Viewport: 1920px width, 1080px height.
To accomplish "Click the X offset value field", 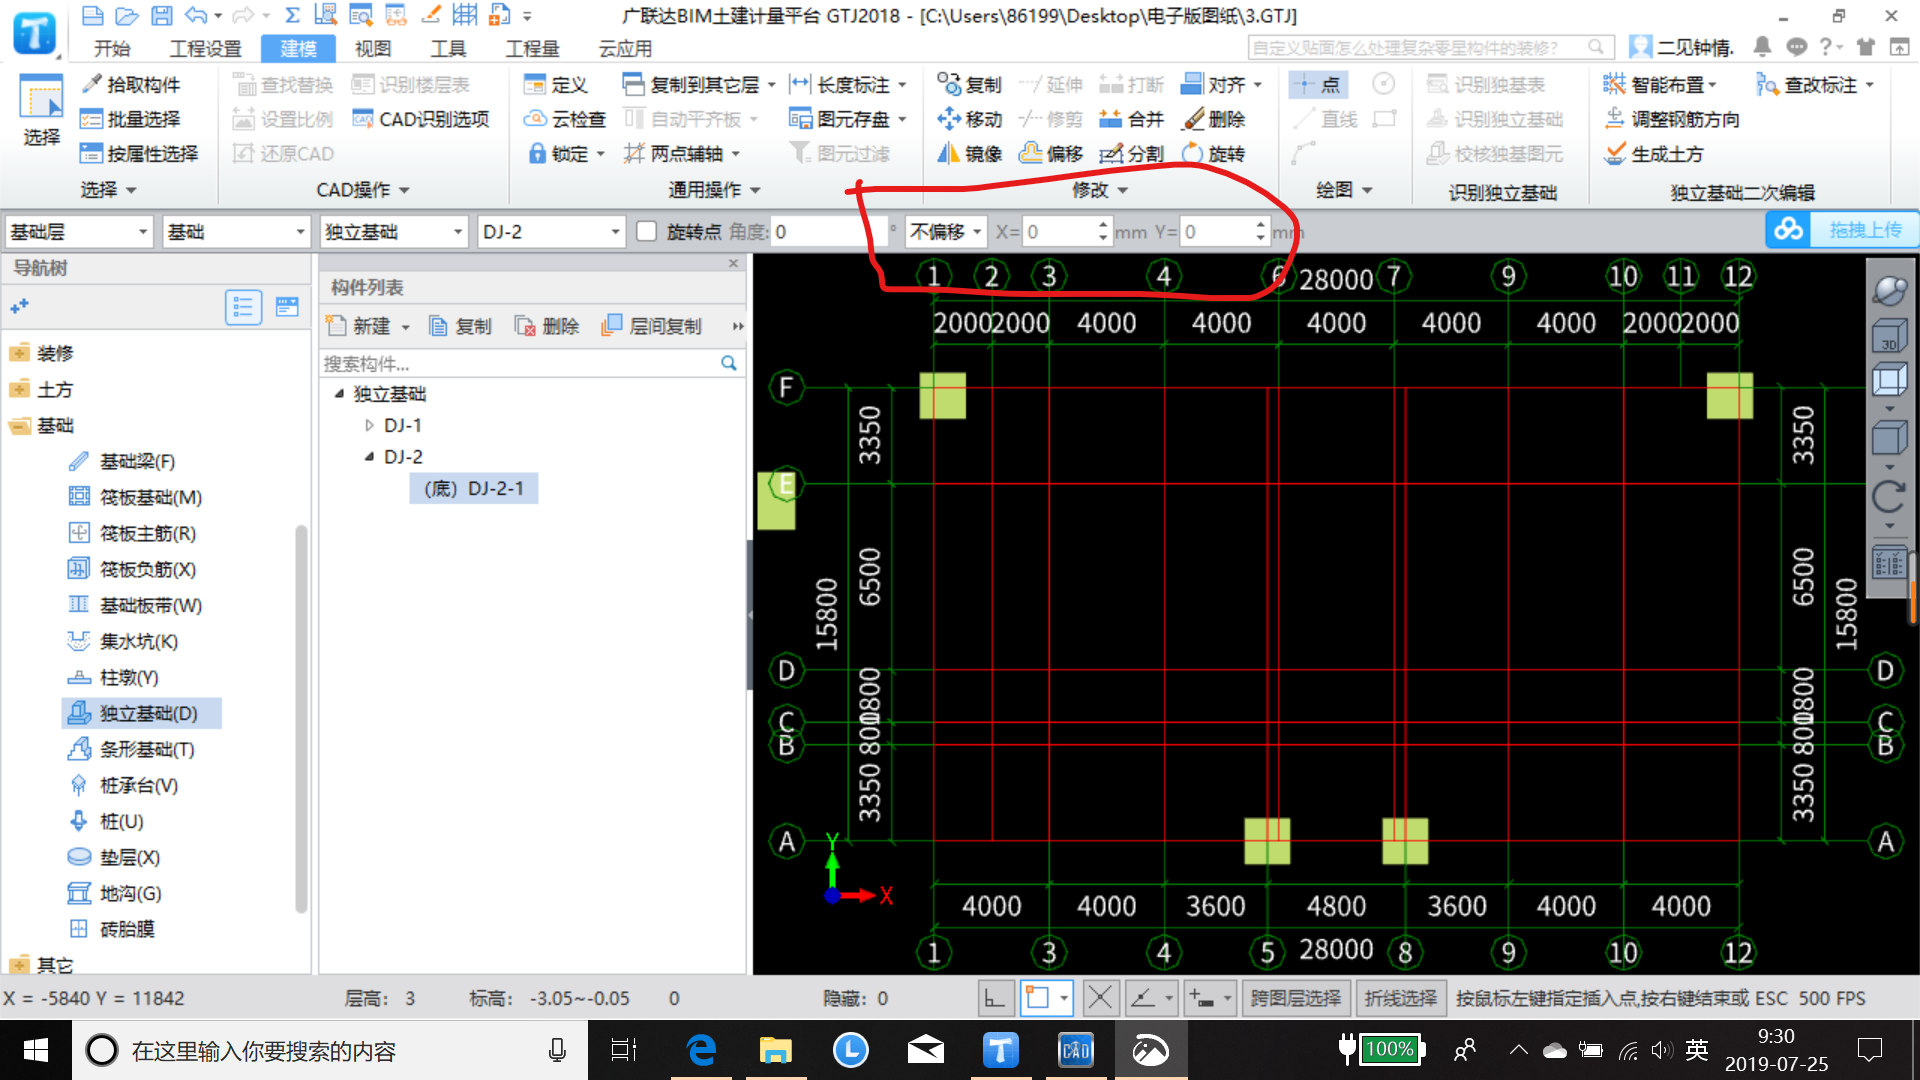I will pos(1059,231).
